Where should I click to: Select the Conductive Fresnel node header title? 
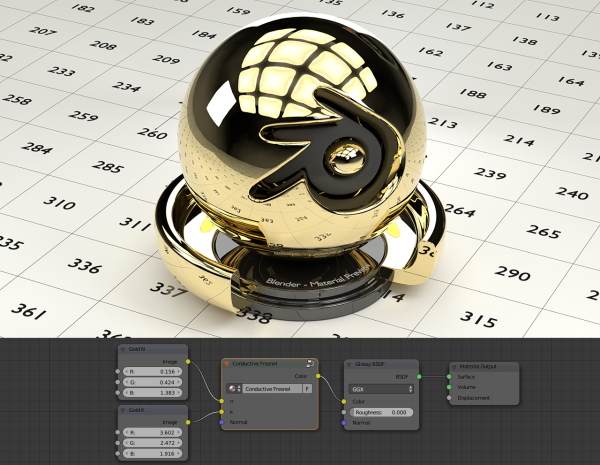pyautogui.click(x=255, y=364)
